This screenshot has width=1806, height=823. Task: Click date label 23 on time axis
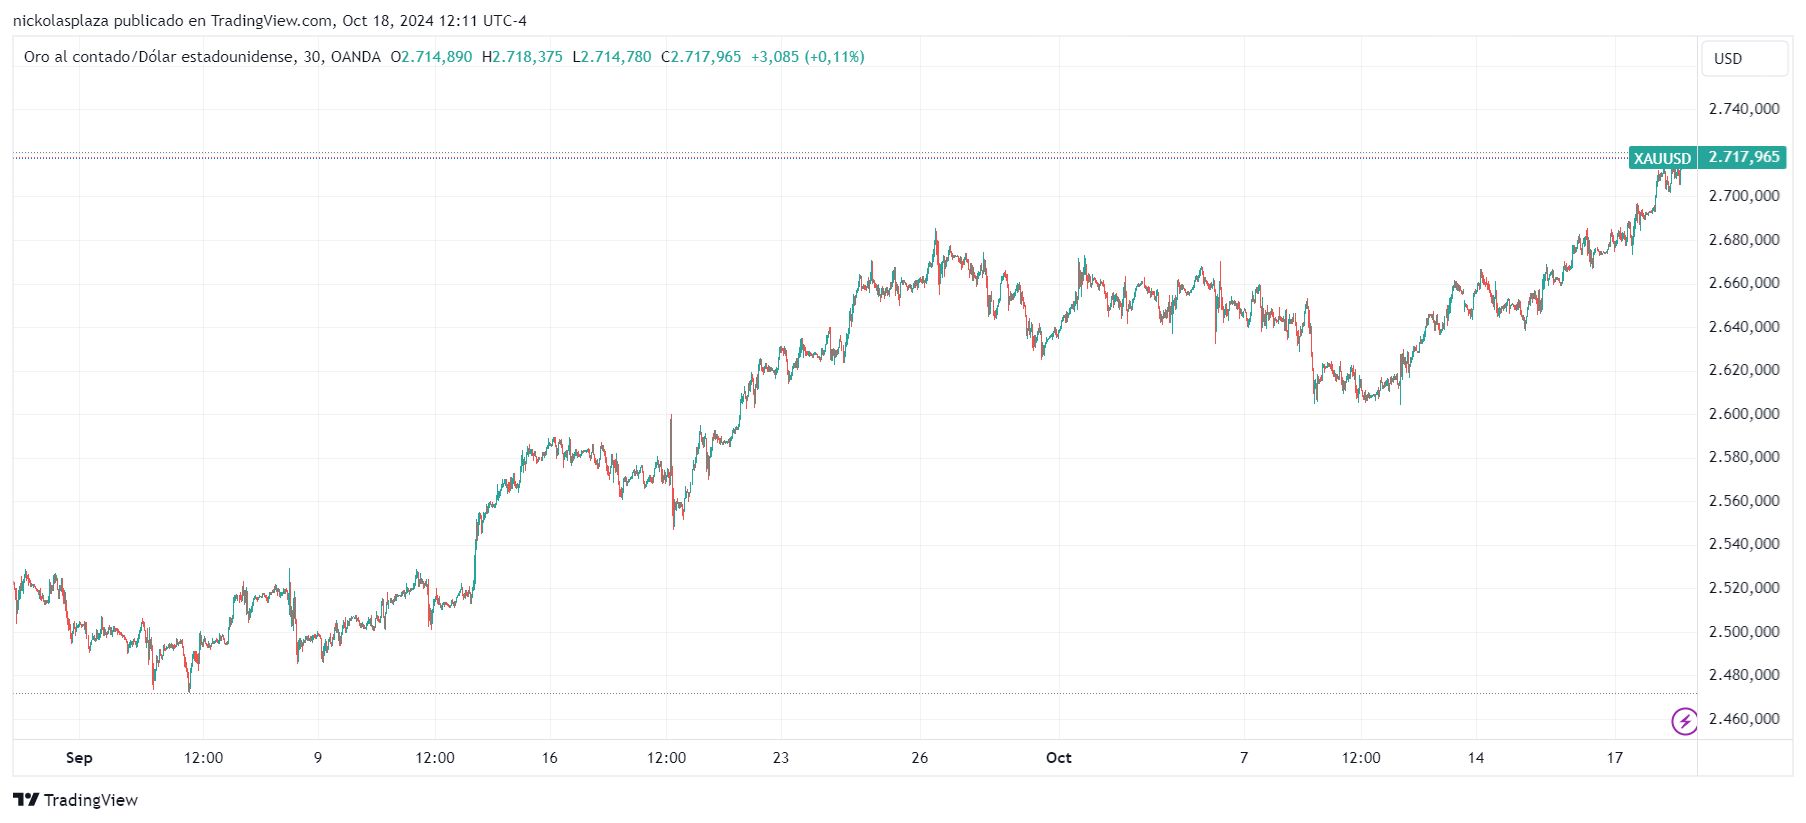(781, 758)
